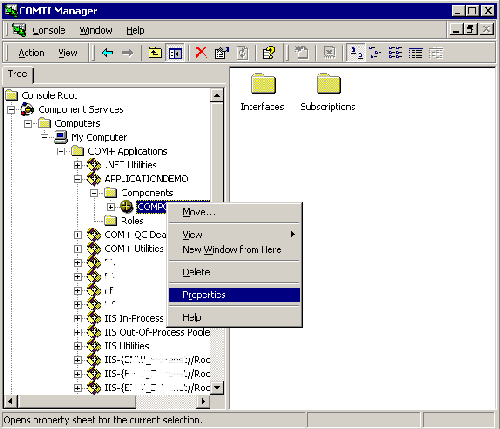Open Properties via the toolbar icon

(222, 53)
